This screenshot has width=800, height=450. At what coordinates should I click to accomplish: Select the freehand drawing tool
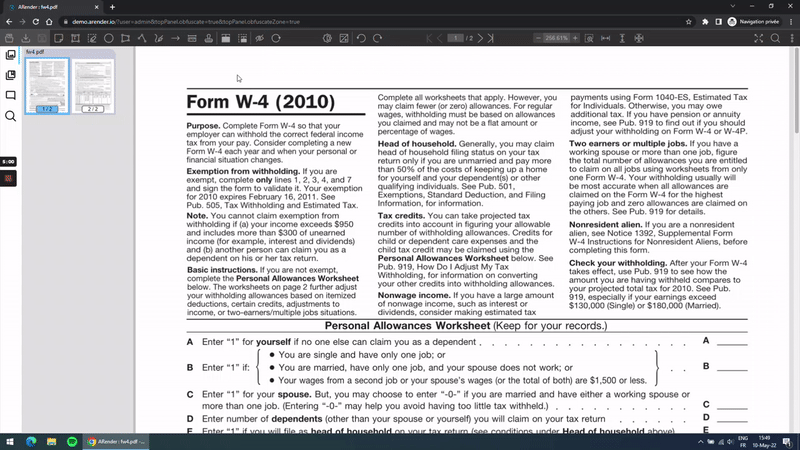point(159,38)
